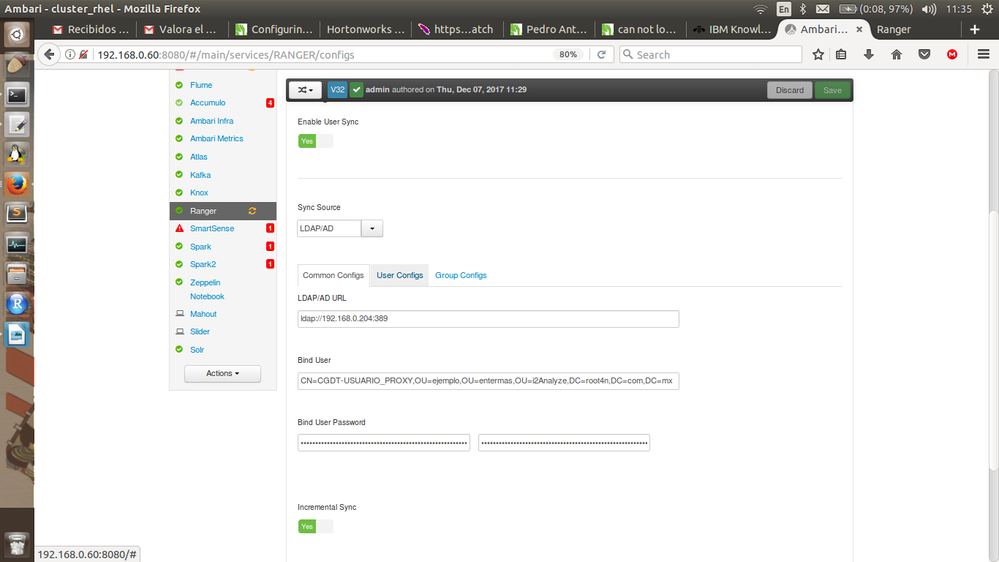Switch to Hortonworks browser tab
Screen dimensions: 999x562
pyautogui.click(x=364, y=29)
